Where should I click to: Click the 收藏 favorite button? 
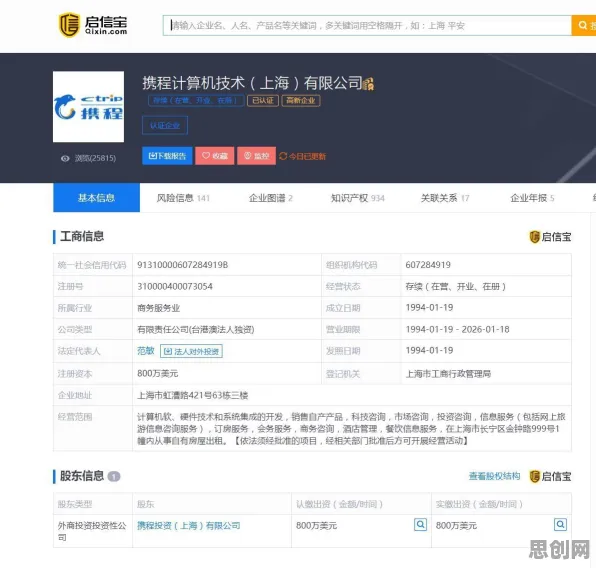pyautogui.click(x=215, y=156)
